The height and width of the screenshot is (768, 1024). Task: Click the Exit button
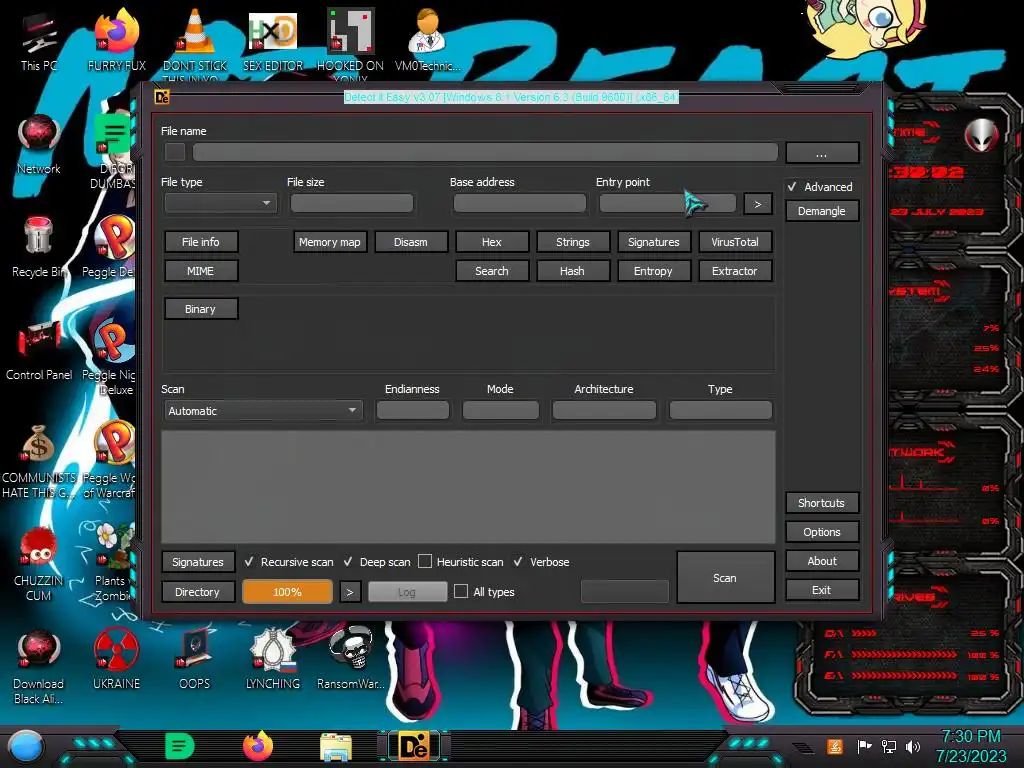point(822,590)
